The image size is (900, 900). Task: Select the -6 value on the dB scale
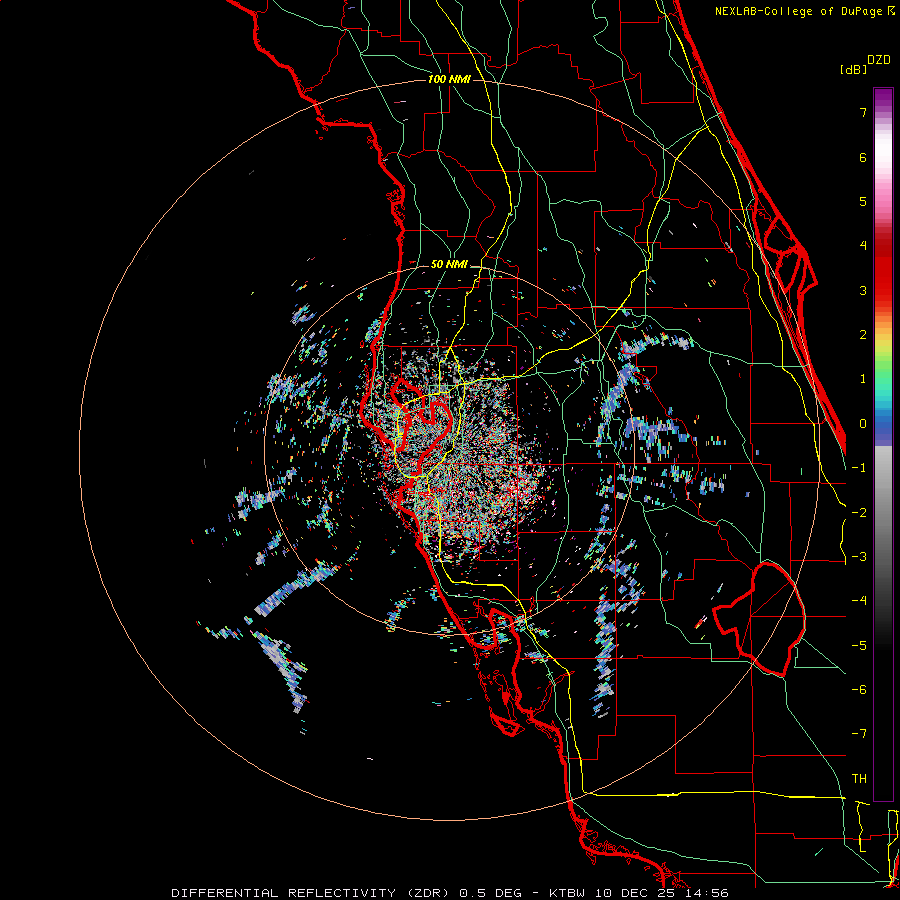click(859, 690)
